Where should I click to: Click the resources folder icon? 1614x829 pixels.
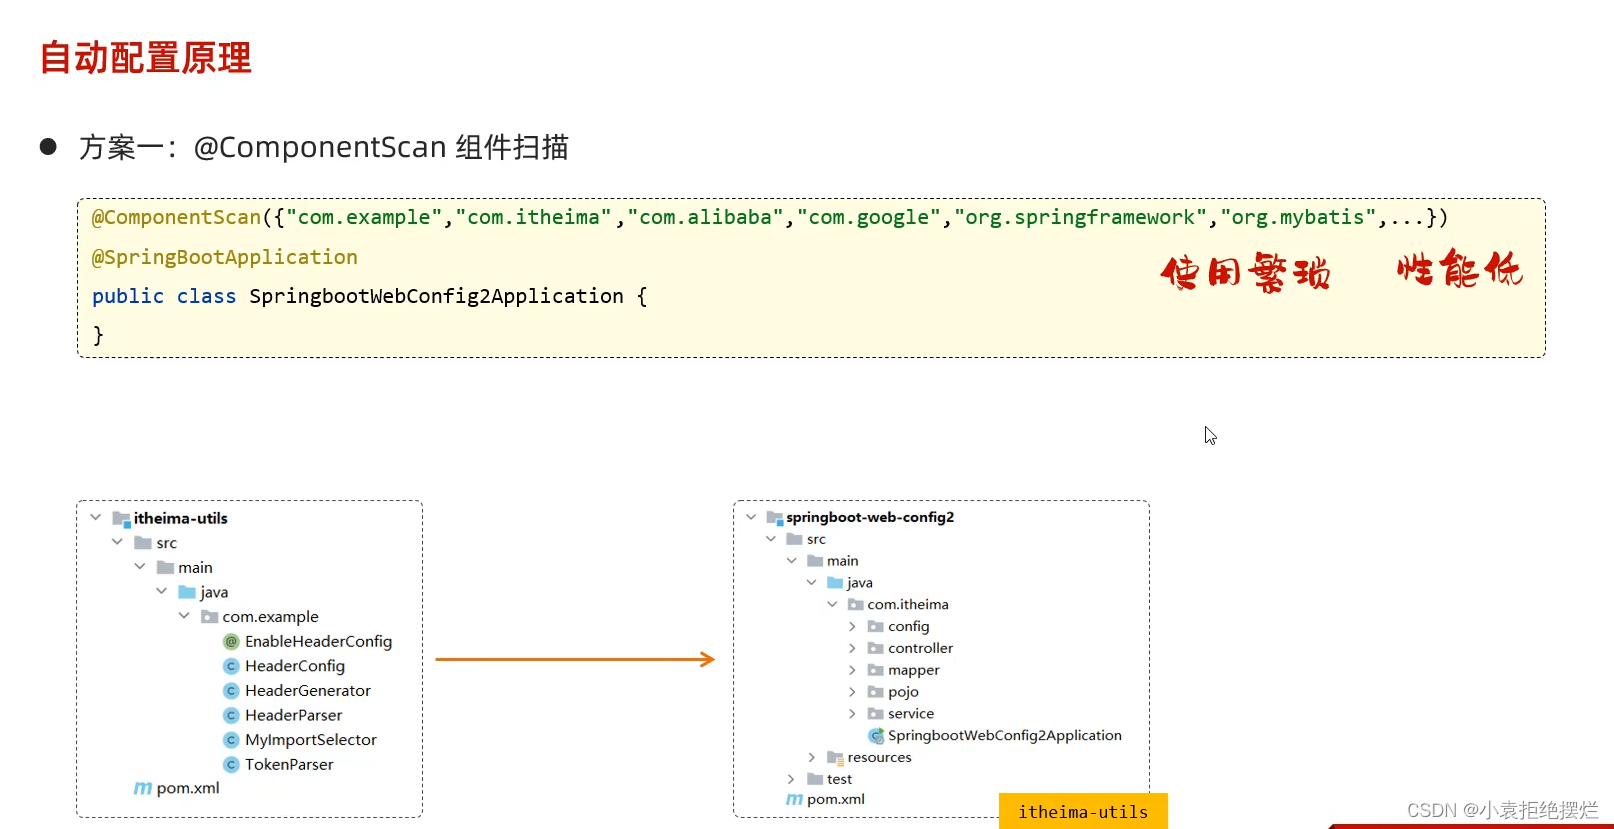click(x=835, y=758)
